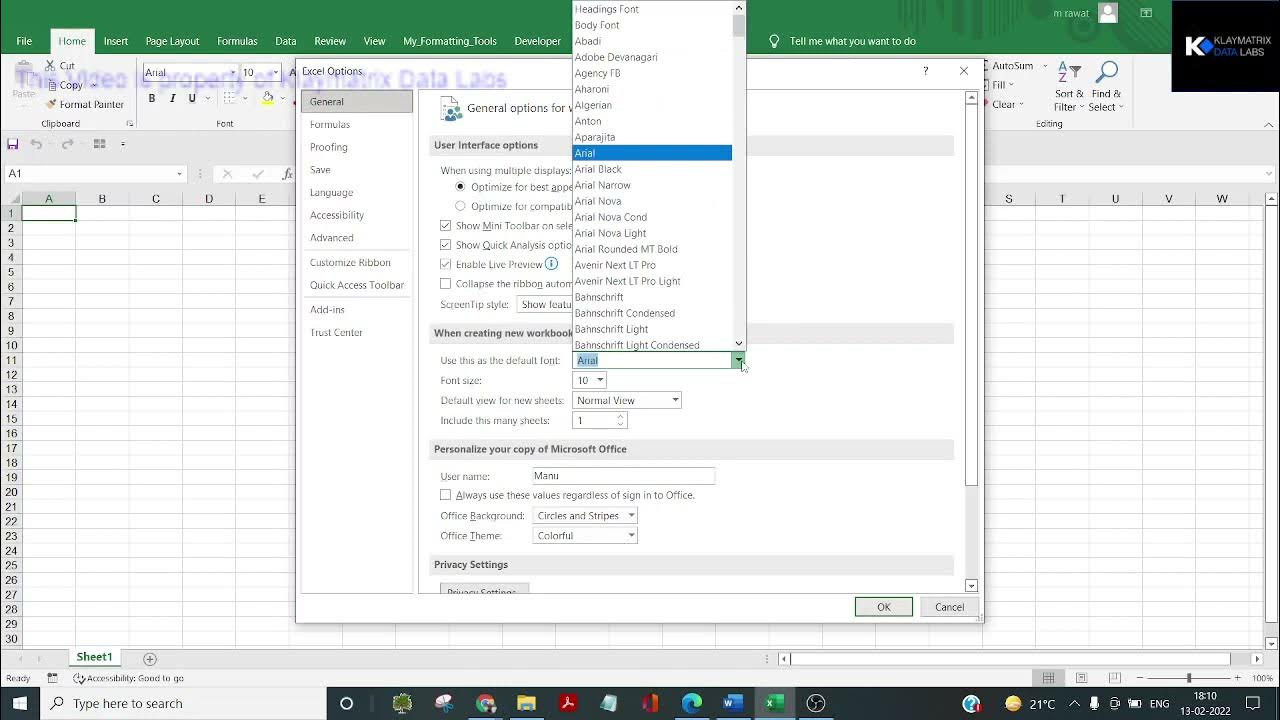Click the Insert Function fx icon
1280x720 pixels.
287,174
